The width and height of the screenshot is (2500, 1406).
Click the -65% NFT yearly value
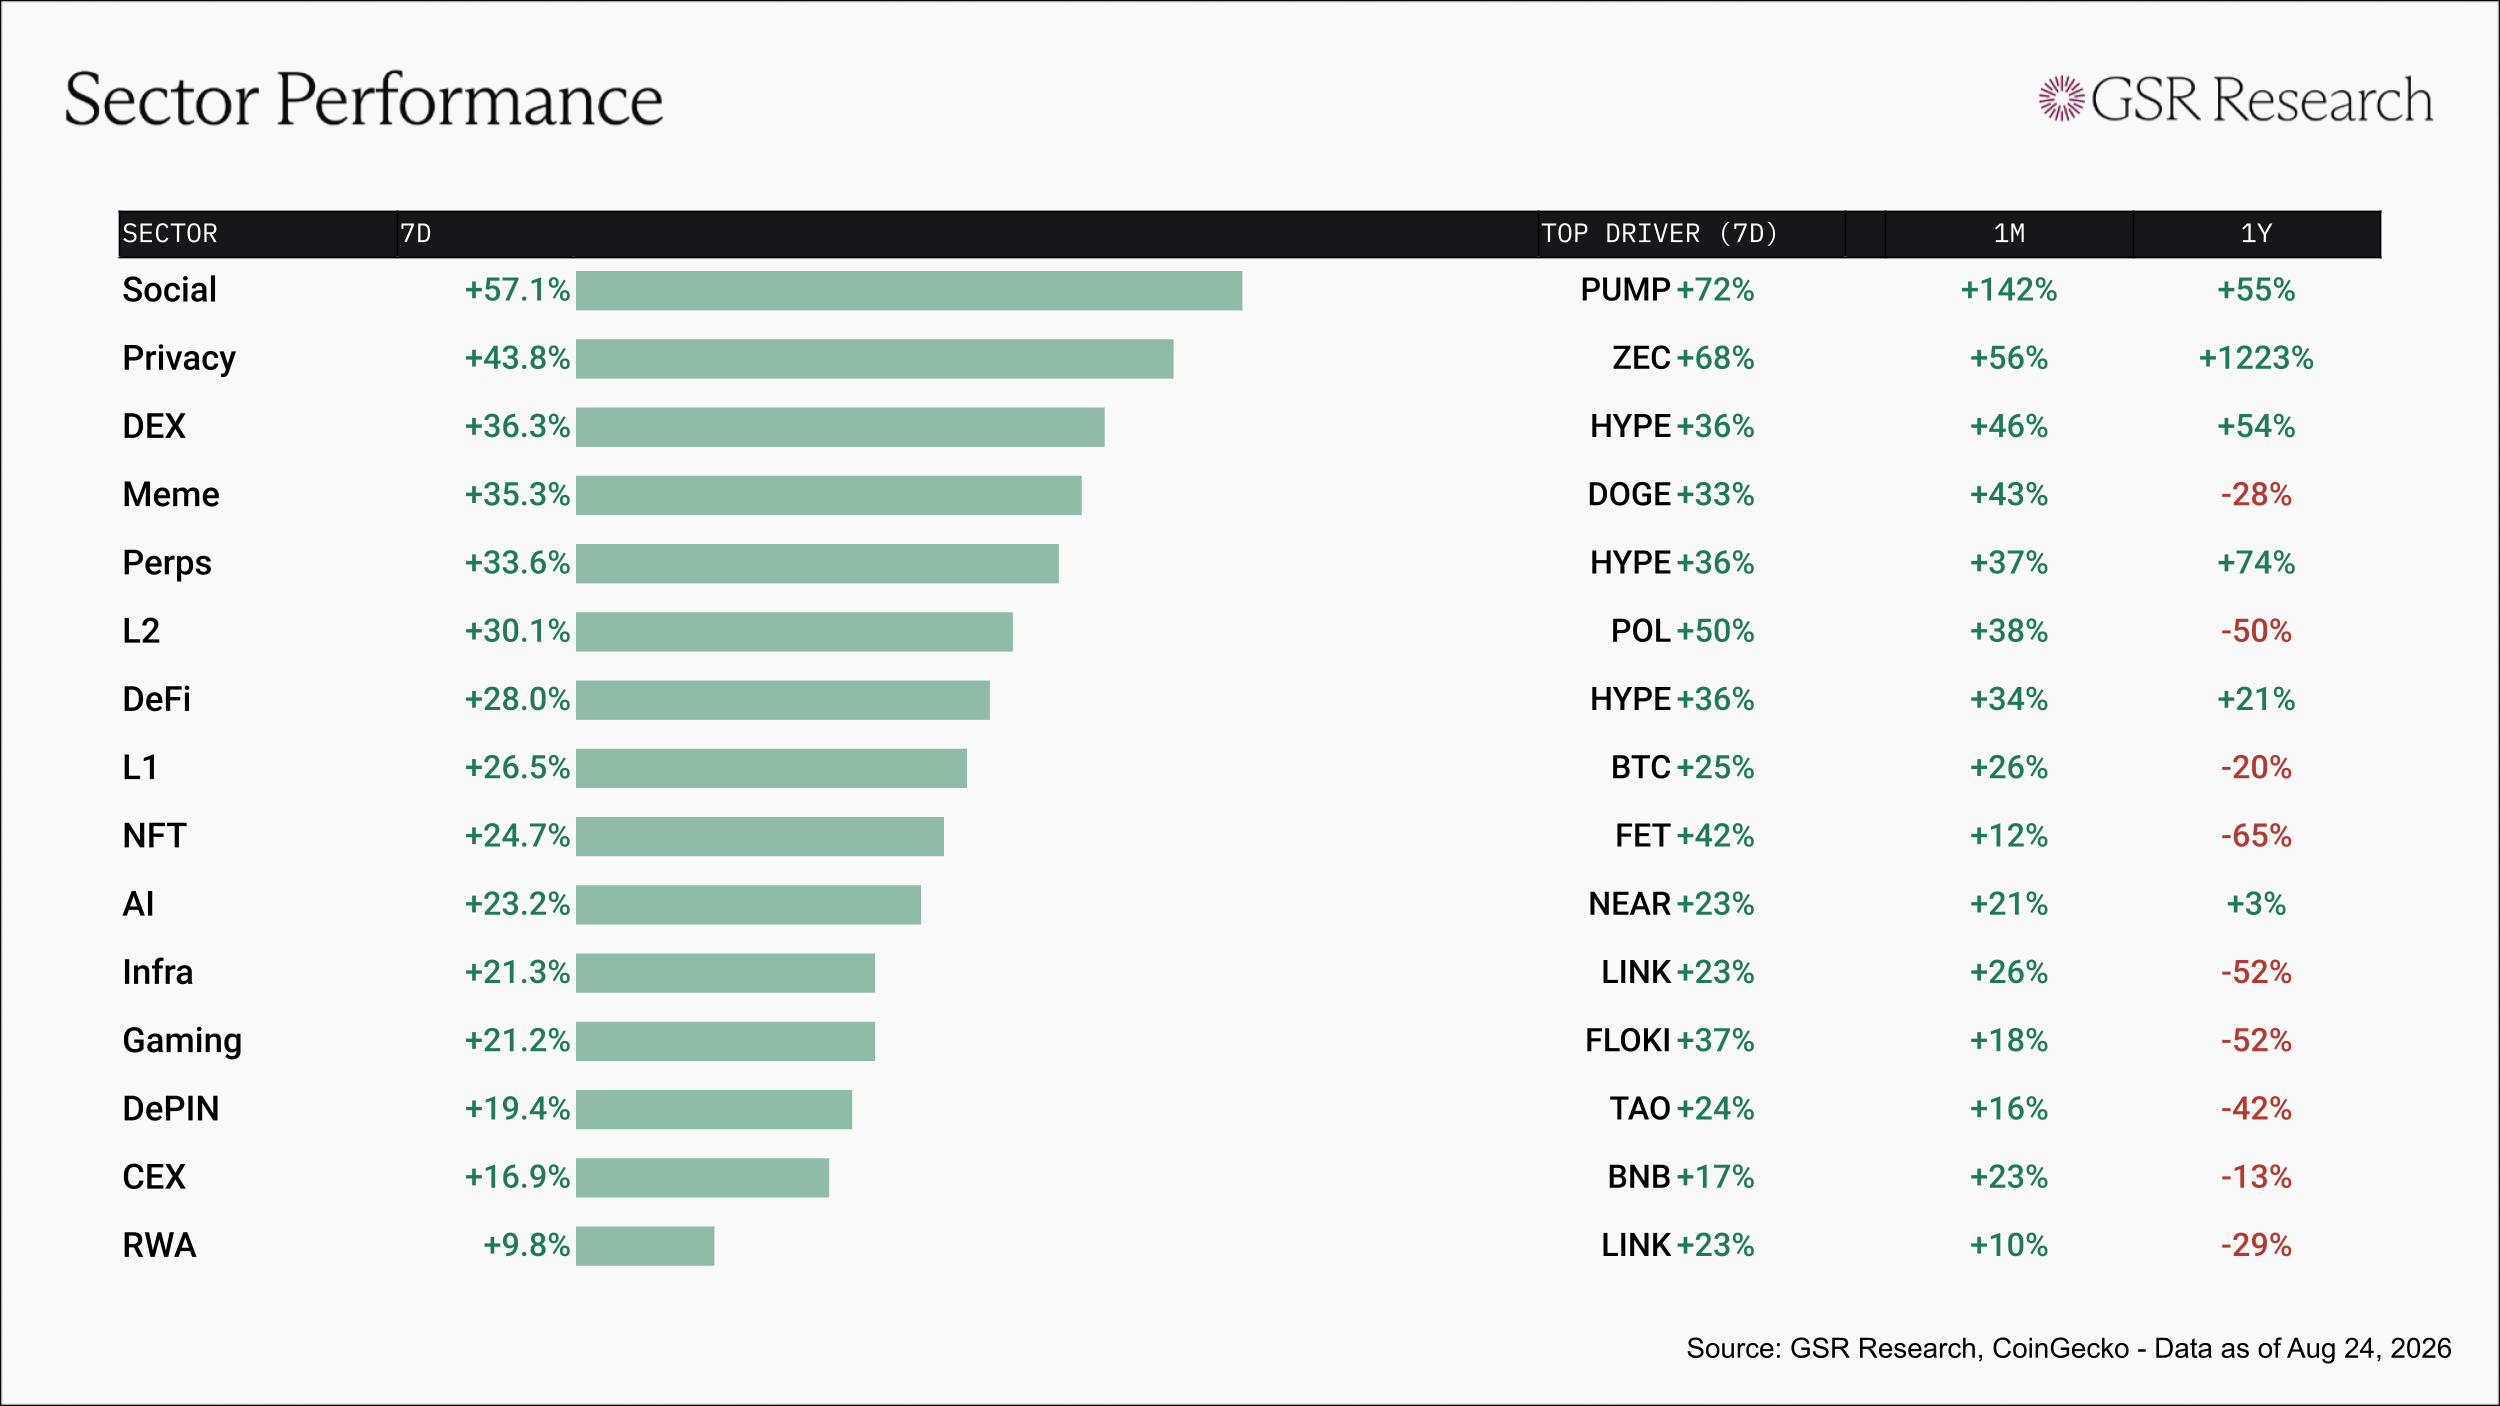(2256, 836)
